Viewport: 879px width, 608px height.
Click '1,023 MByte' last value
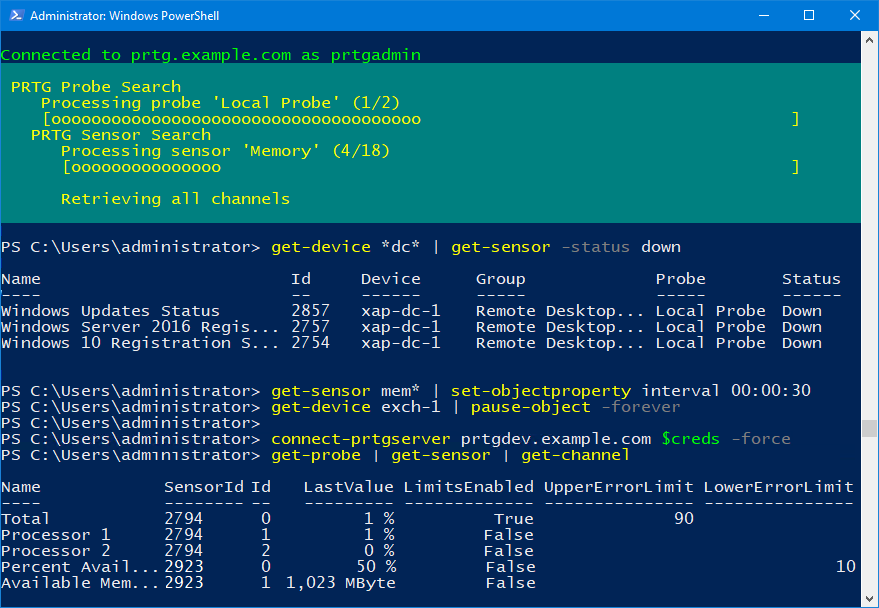tap(341, 583)
